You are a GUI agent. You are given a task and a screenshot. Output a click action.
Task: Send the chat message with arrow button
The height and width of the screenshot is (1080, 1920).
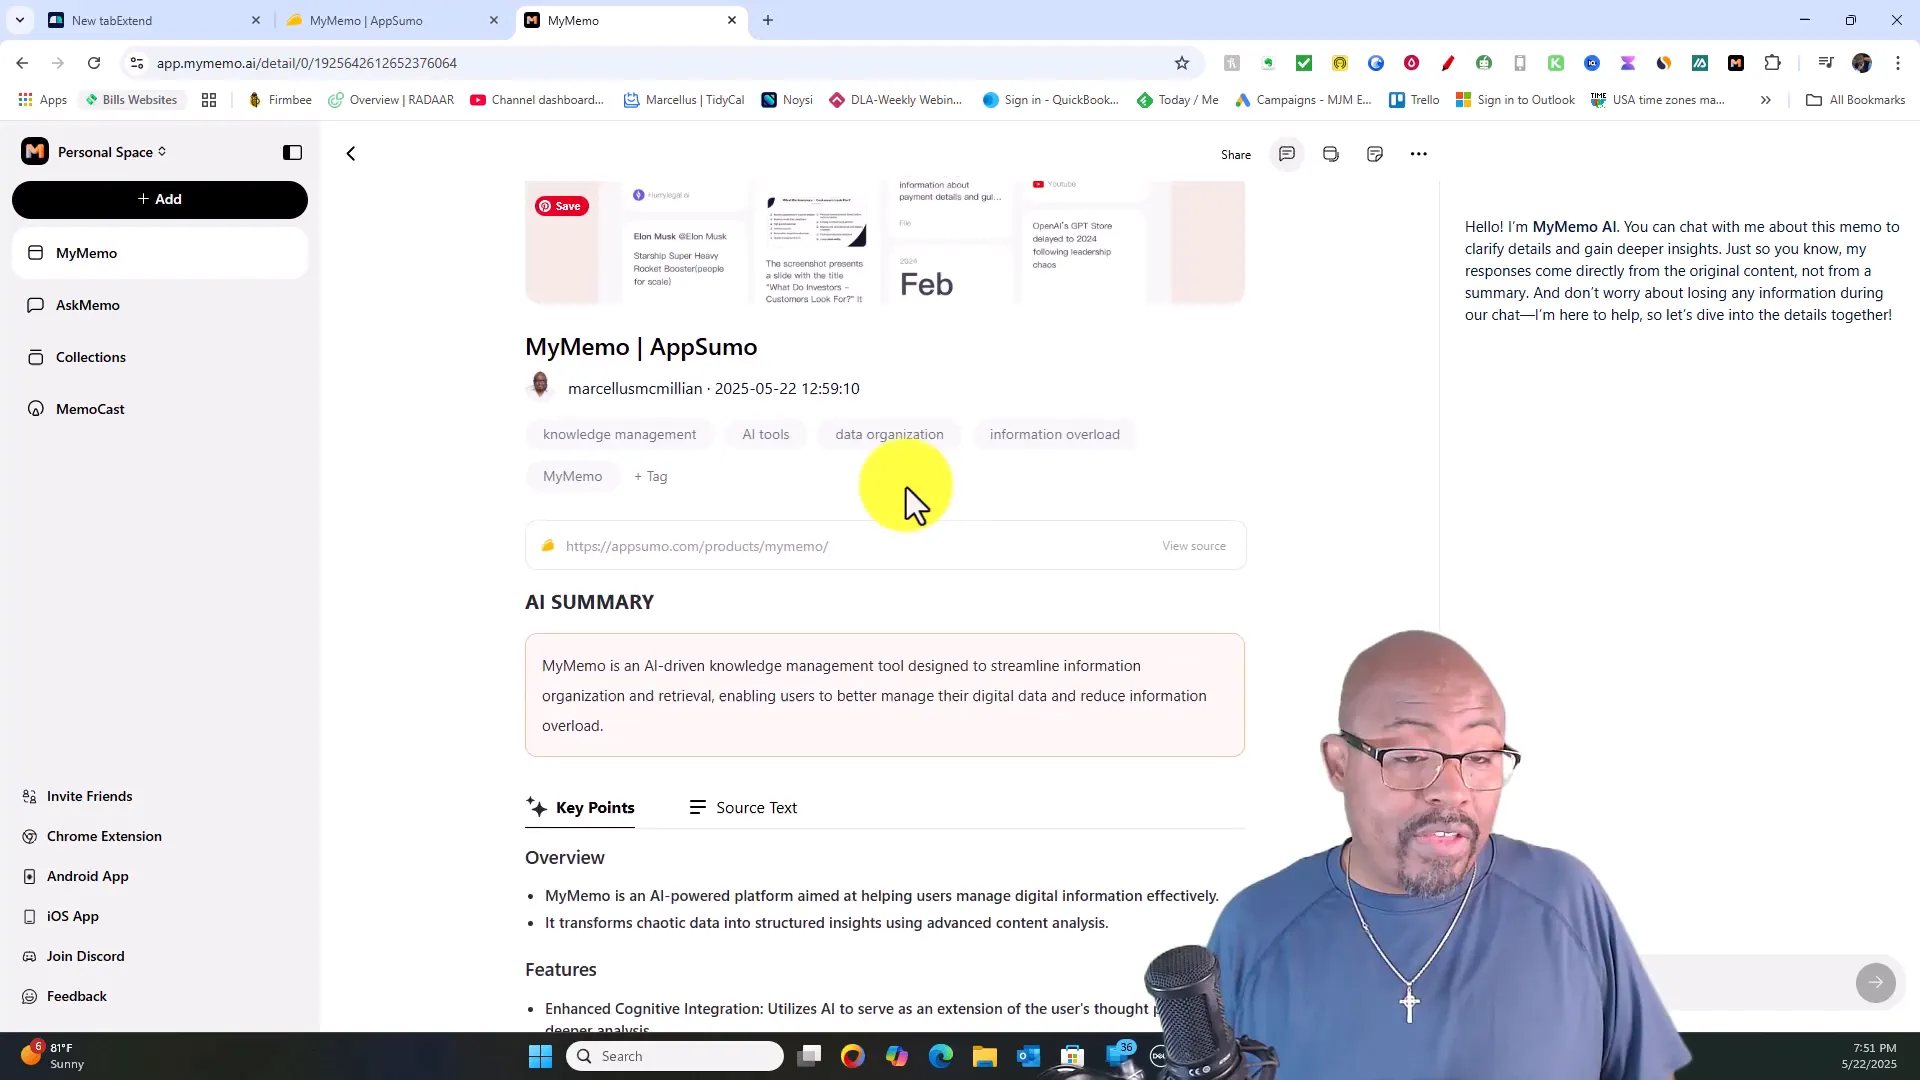click(1876, 982)
